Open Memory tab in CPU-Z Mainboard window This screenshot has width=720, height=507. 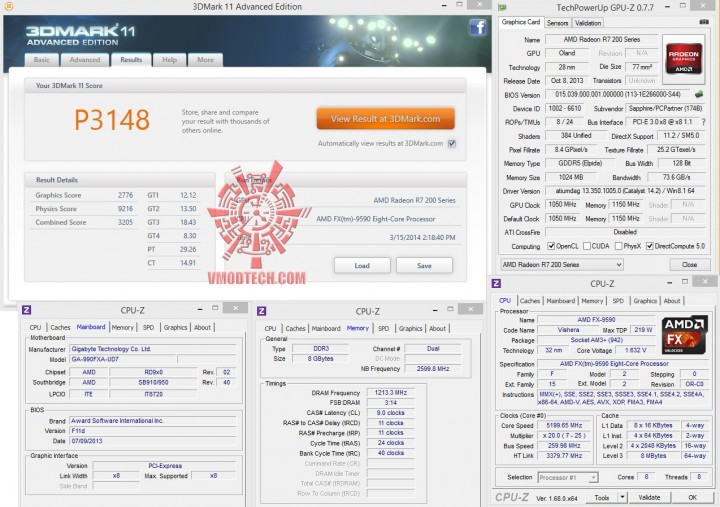click(122, 327)
